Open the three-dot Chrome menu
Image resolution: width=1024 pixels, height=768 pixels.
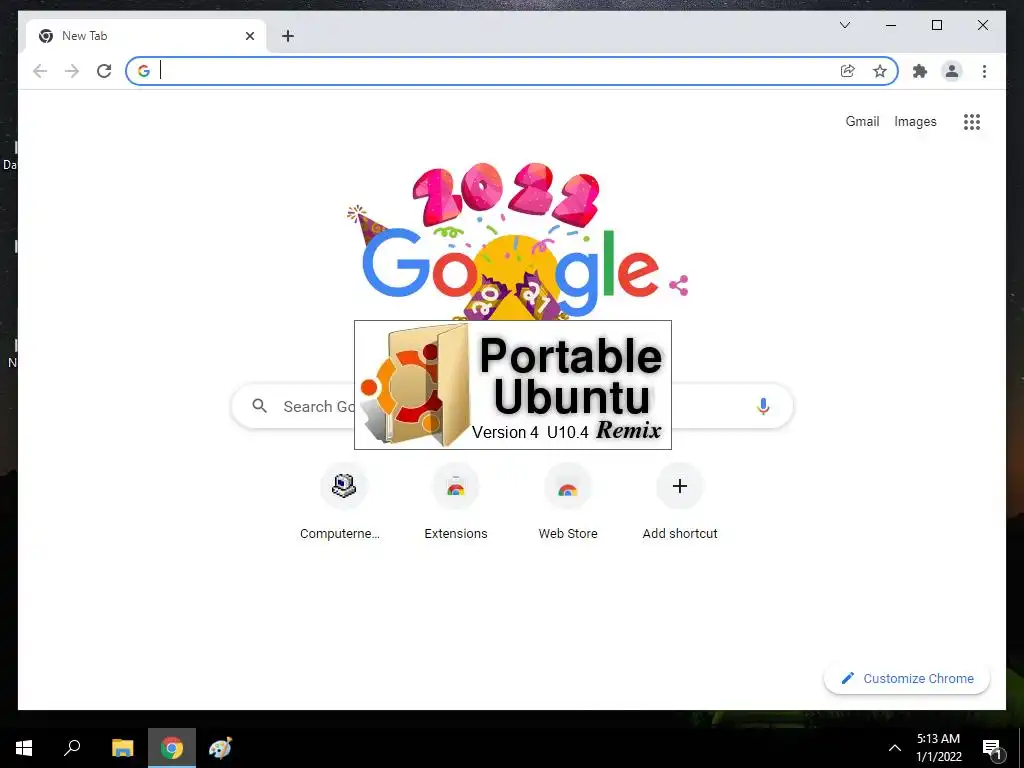point(984,71)
